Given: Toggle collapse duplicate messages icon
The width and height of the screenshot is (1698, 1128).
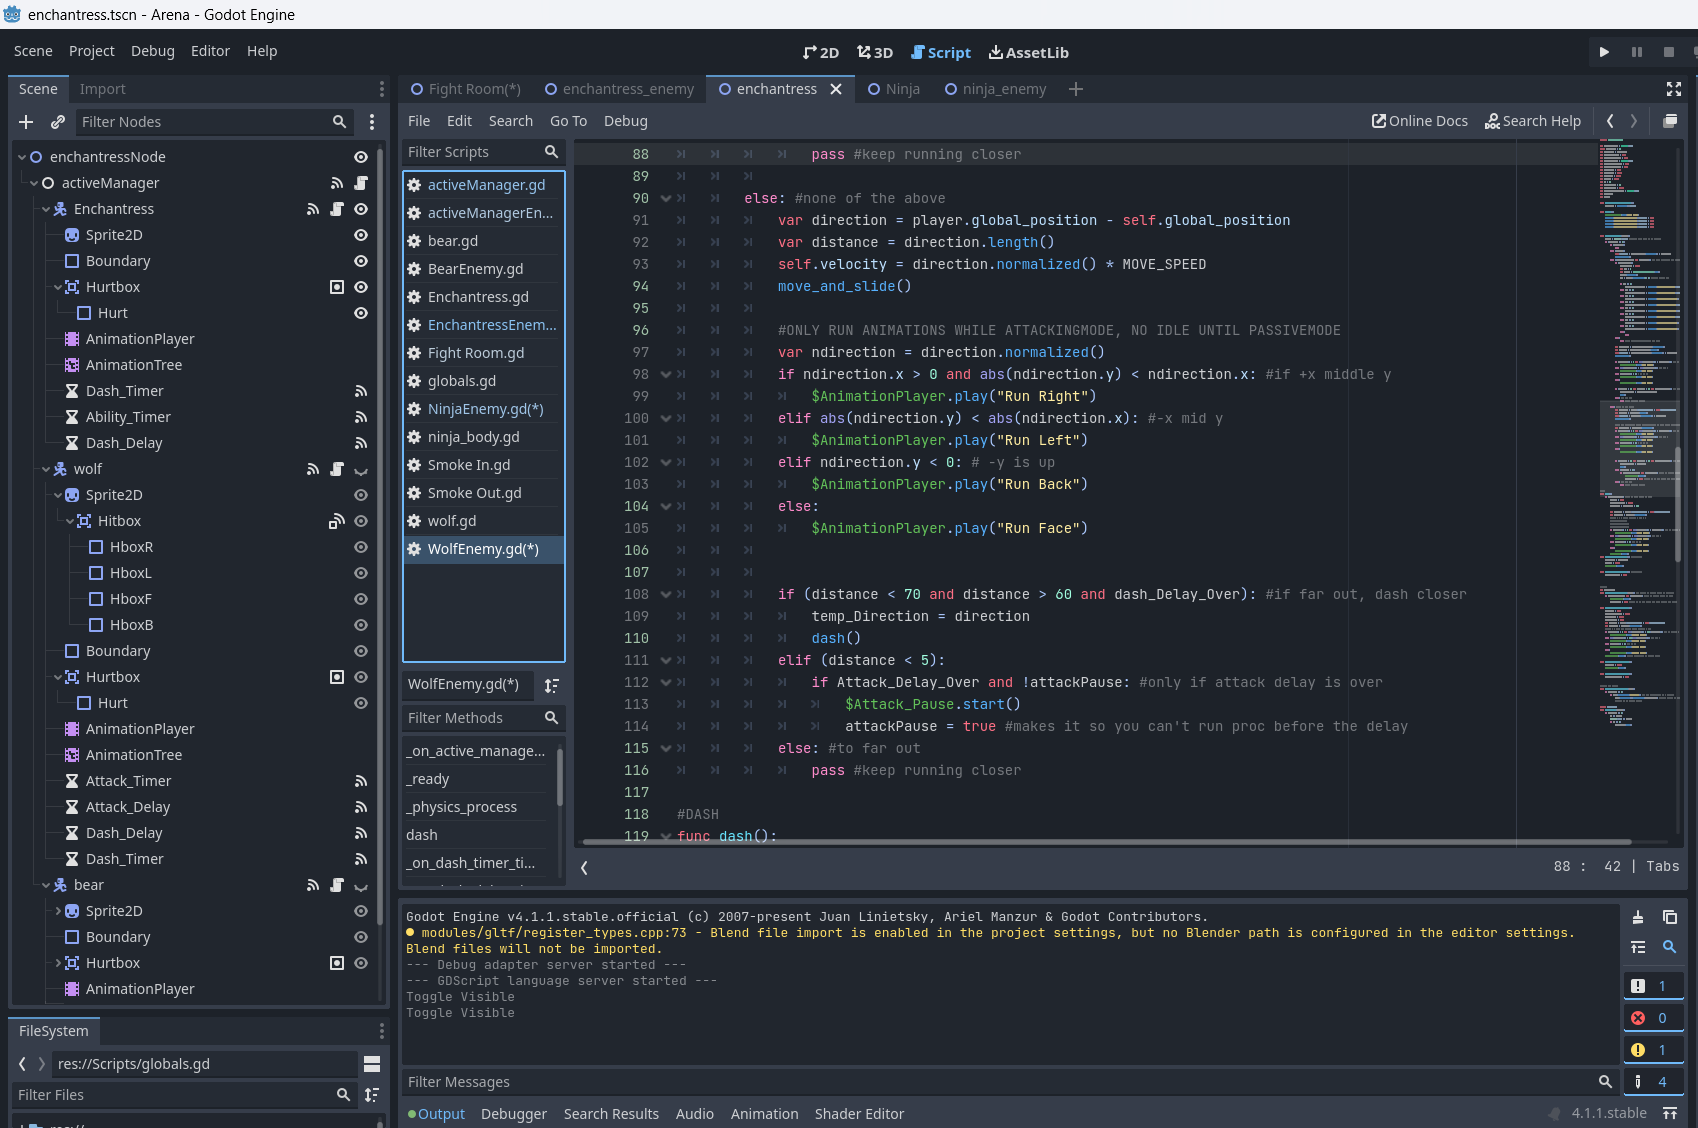Looking at the screenshot, I should (x=1638, y=947).
